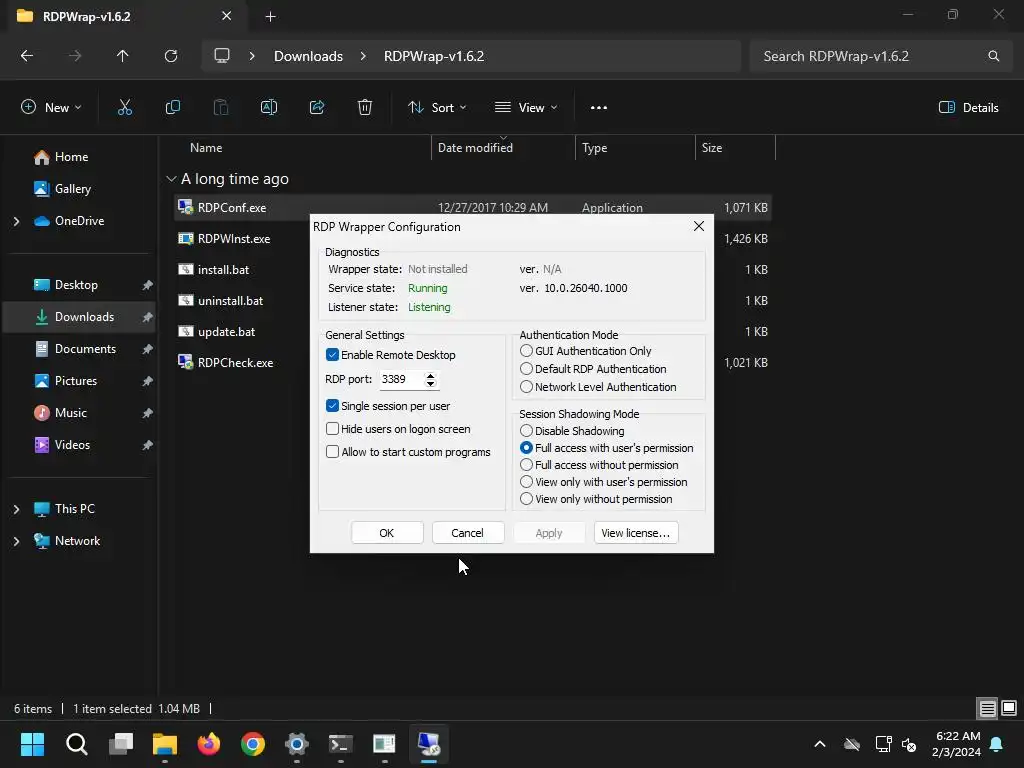This screenshot has width=1024, height=768.
Task: Click the Rename icon in toolbar
Action: (269, 108)
